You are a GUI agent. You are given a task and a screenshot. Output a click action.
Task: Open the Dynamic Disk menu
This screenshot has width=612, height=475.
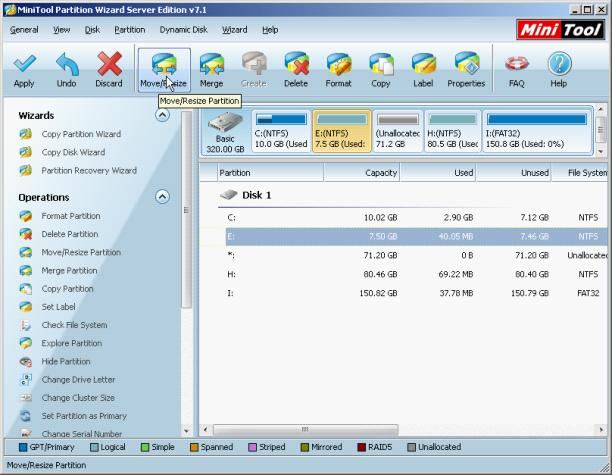click(x=183, y=30)
